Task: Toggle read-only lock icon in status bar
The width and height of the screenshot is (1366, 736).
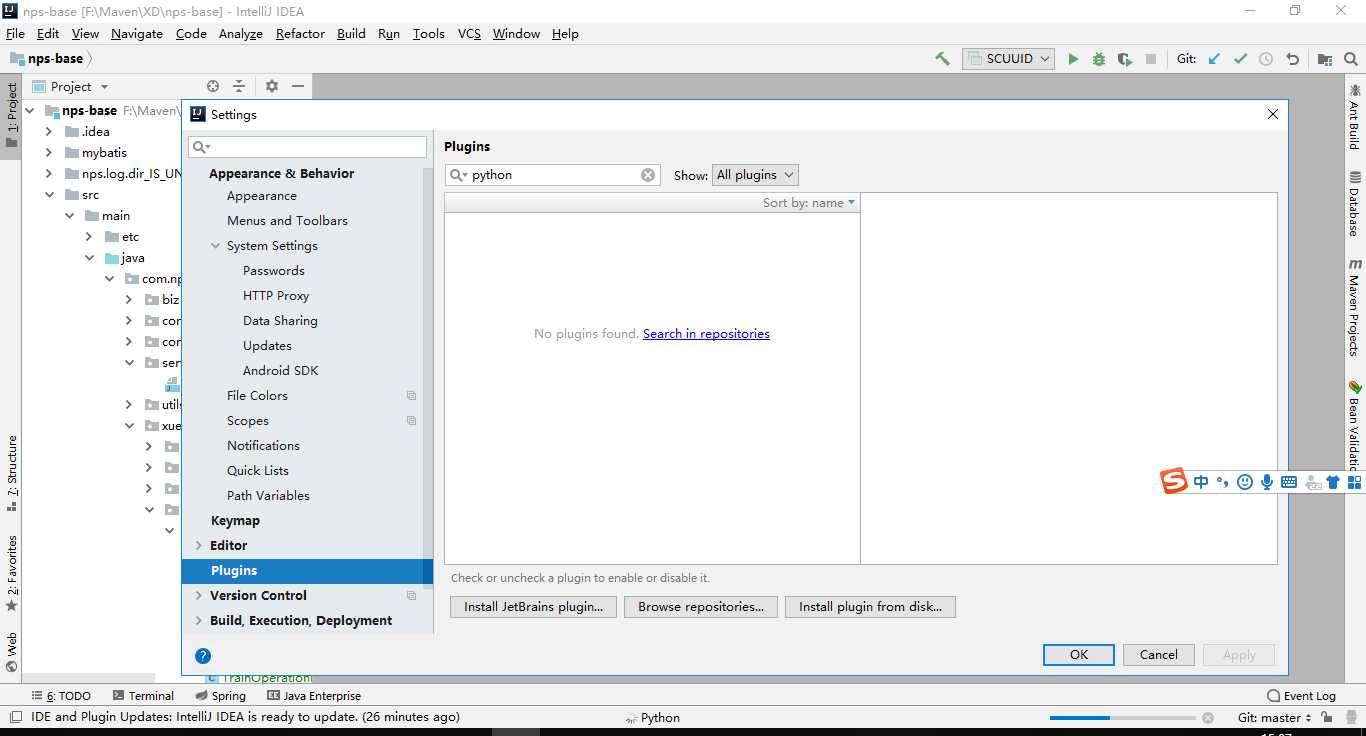Action: (1326, 717)
